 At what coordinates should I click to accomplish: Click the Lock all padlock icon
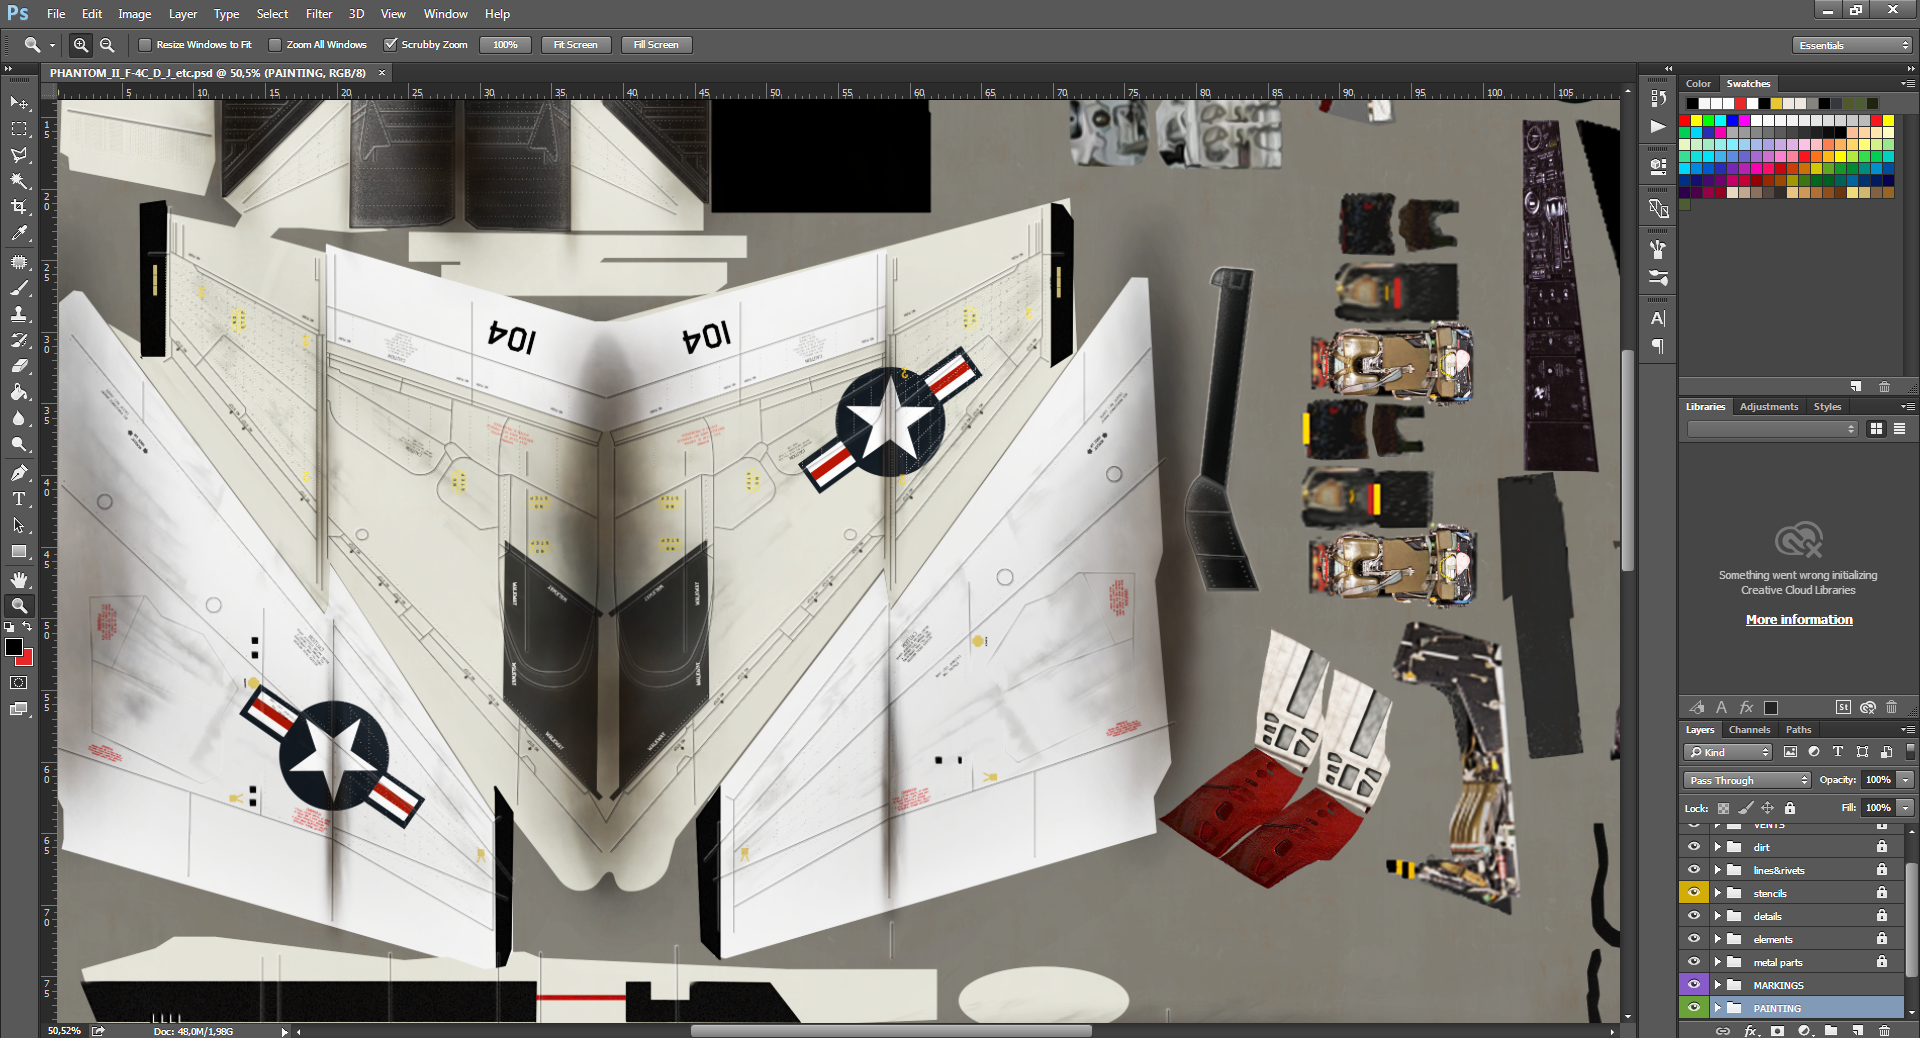click(1790, 808)
